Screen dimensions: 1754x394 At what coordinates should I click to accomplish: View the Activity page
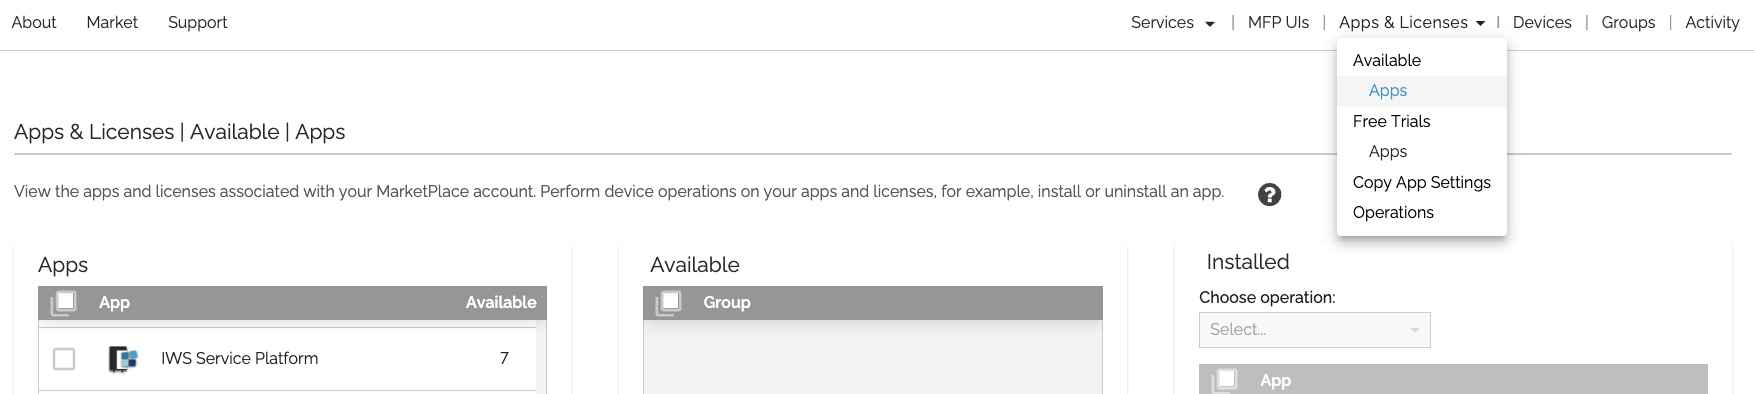1712,22
